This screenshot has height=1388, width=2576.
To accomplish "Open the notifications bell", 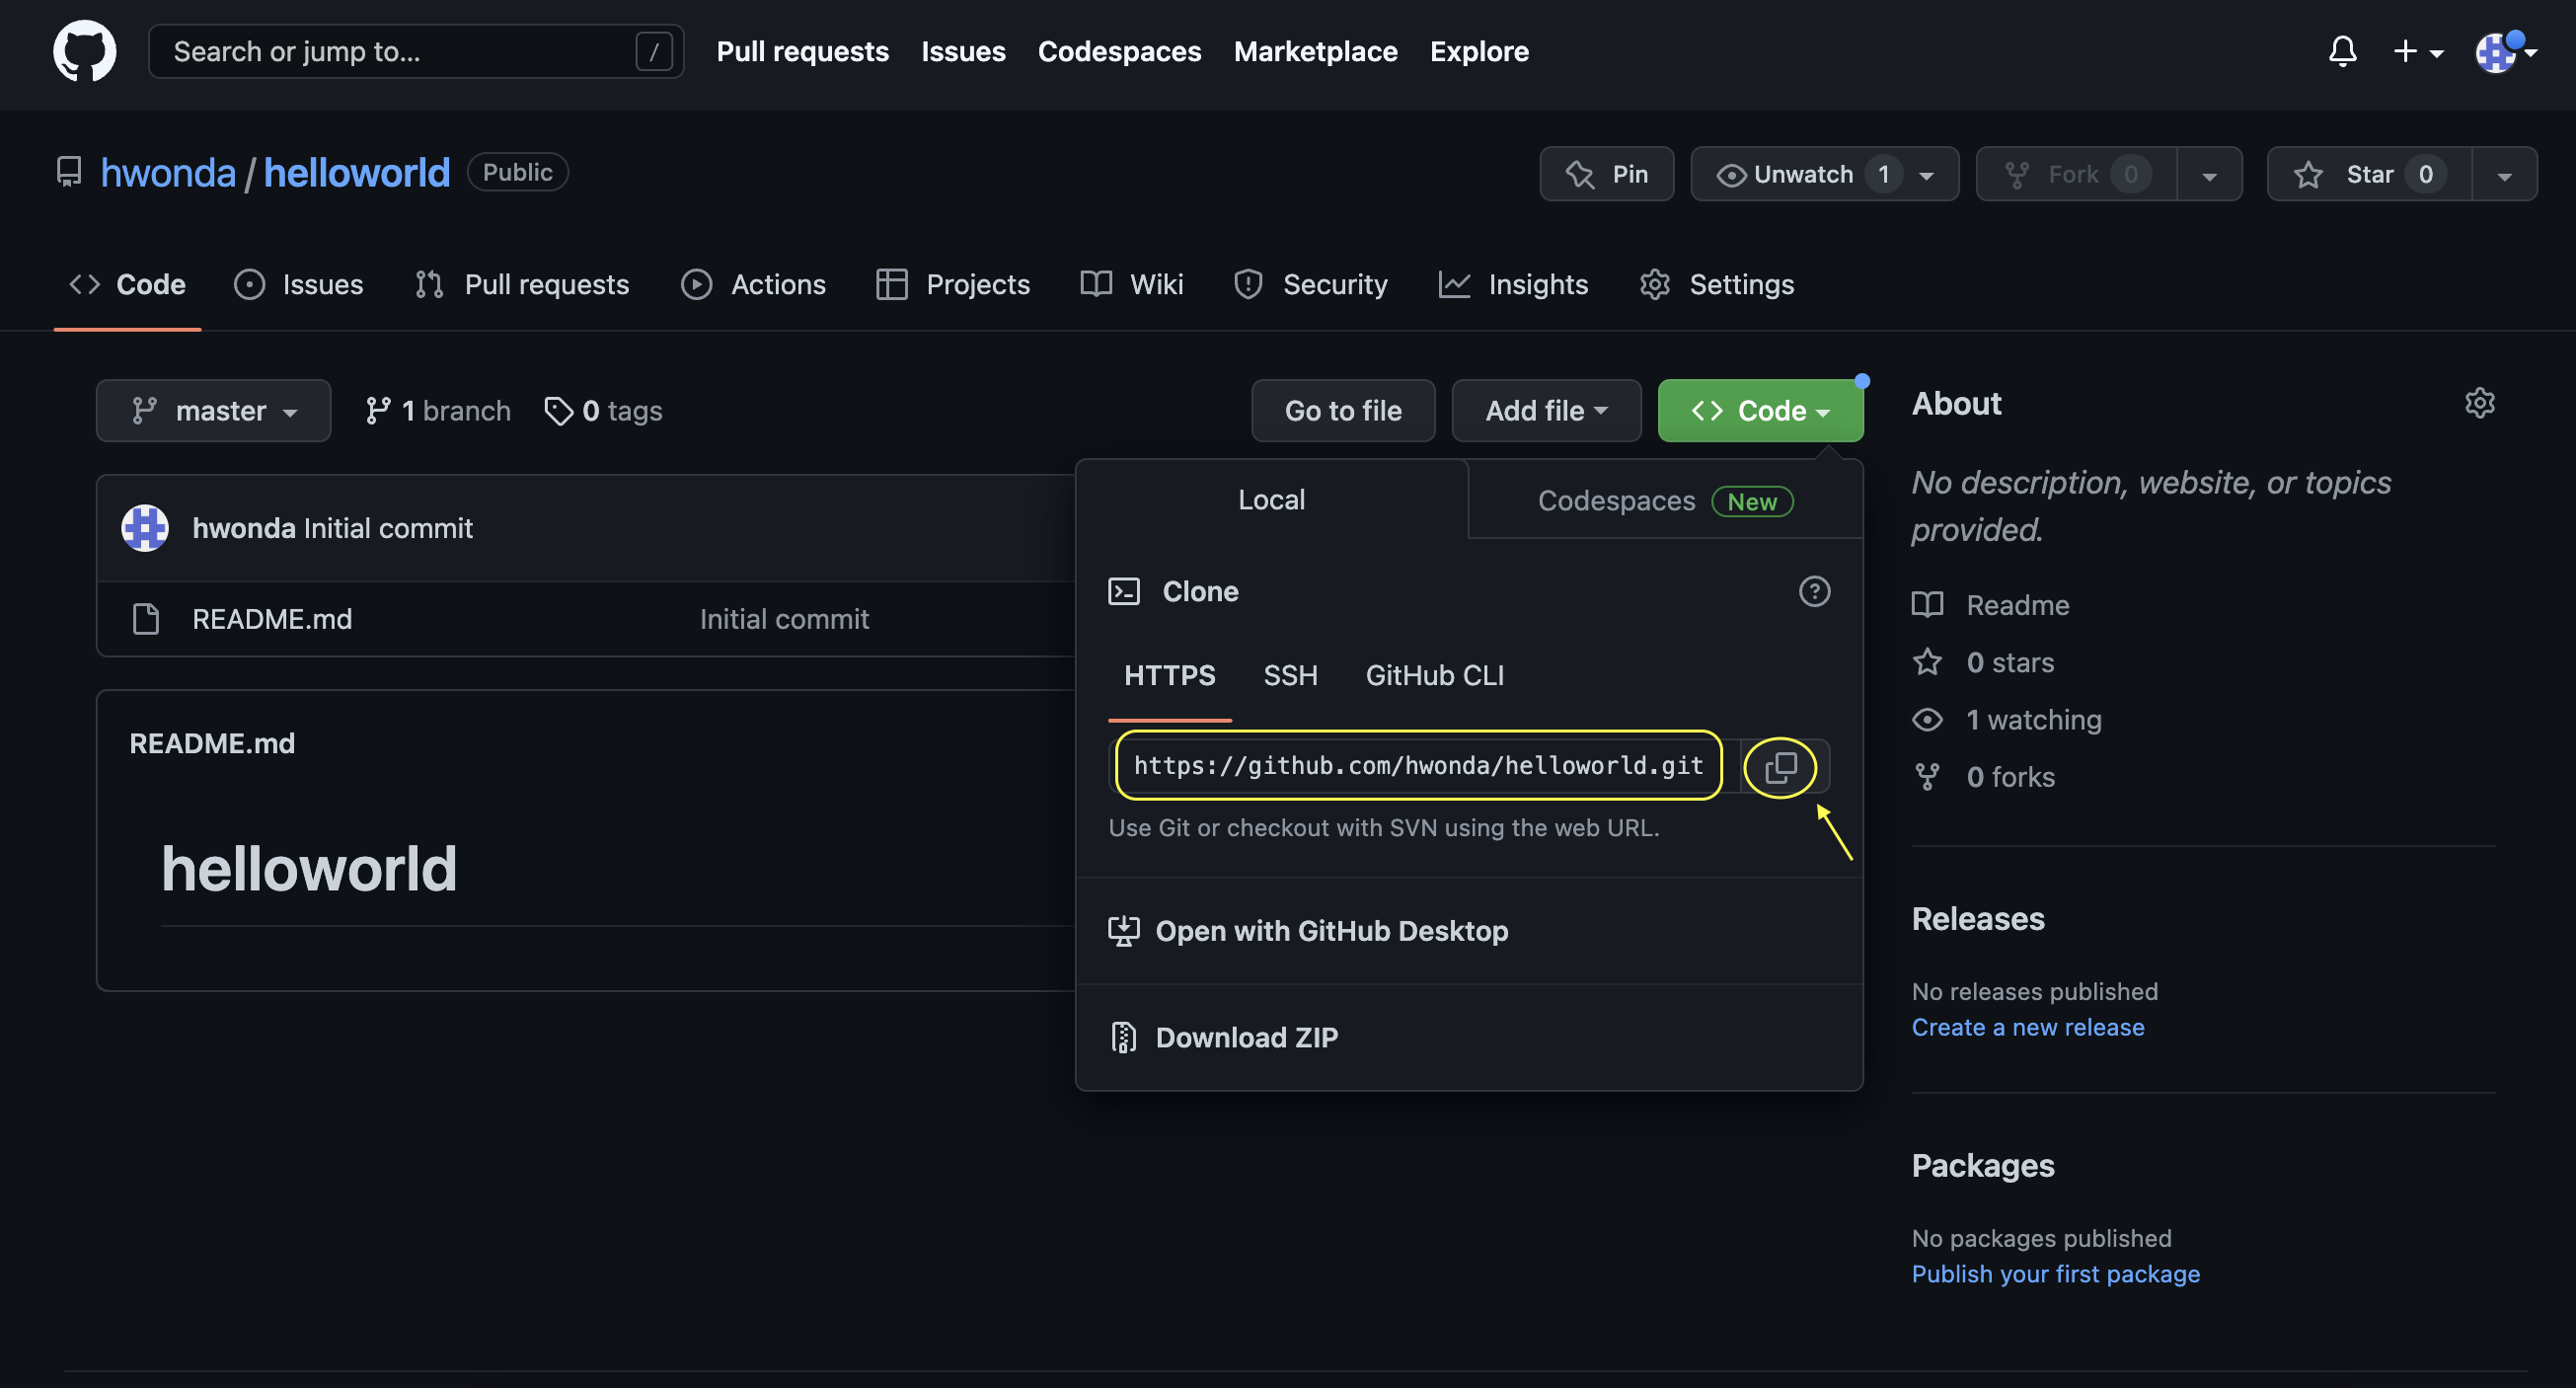I will pos(2342,51).
